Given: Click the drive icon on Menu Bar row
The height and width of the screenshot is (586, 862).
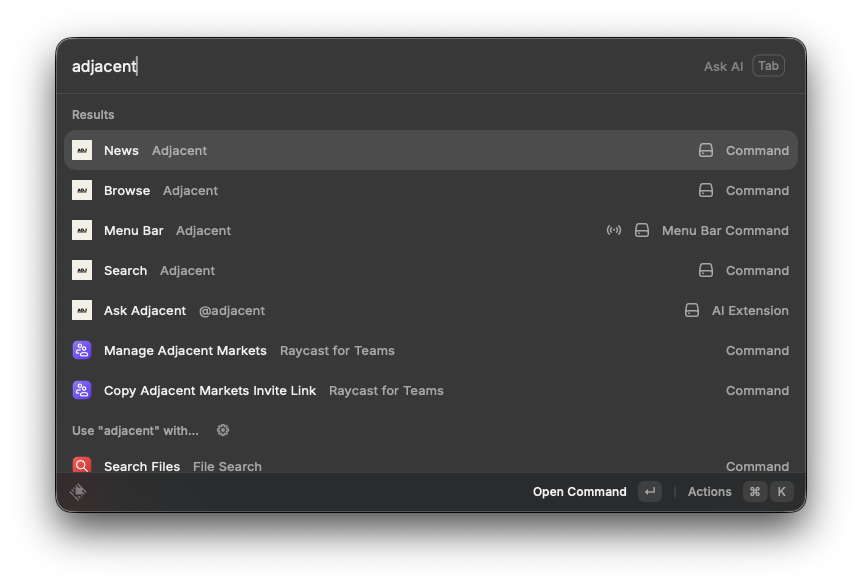Looking at the screenshot, I should pos(642,230).
